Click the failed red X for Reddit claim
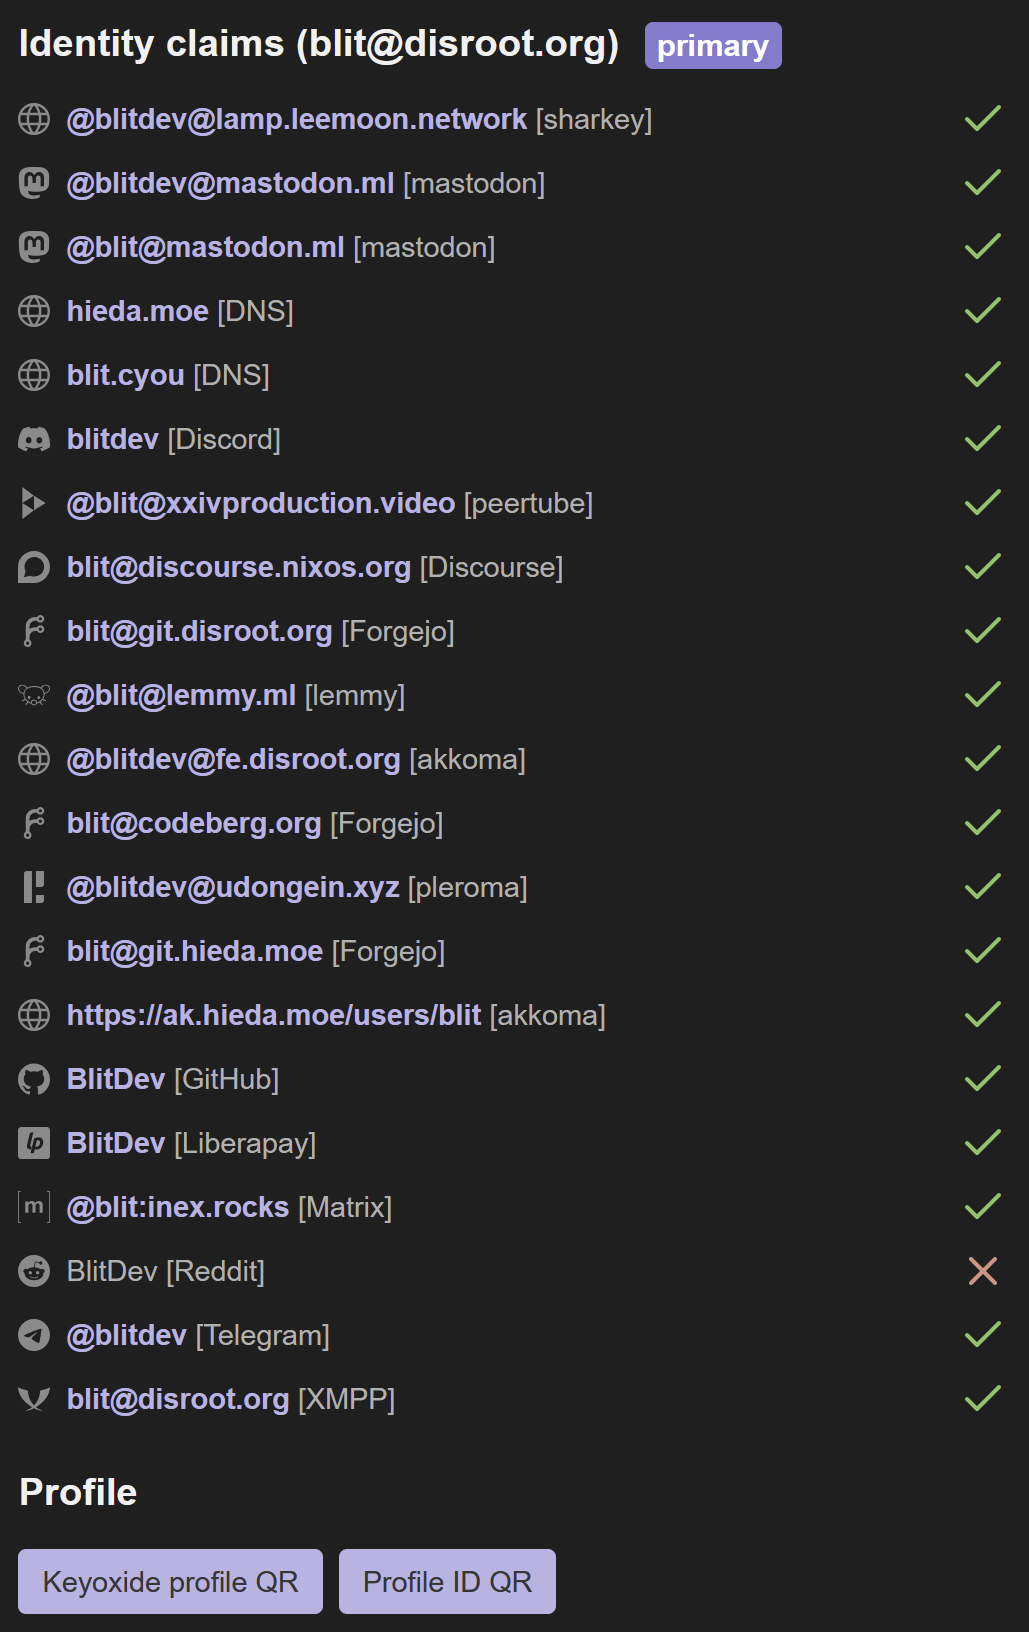Viewport: 1029px width, 1632px height. (x=983, y=1271)
